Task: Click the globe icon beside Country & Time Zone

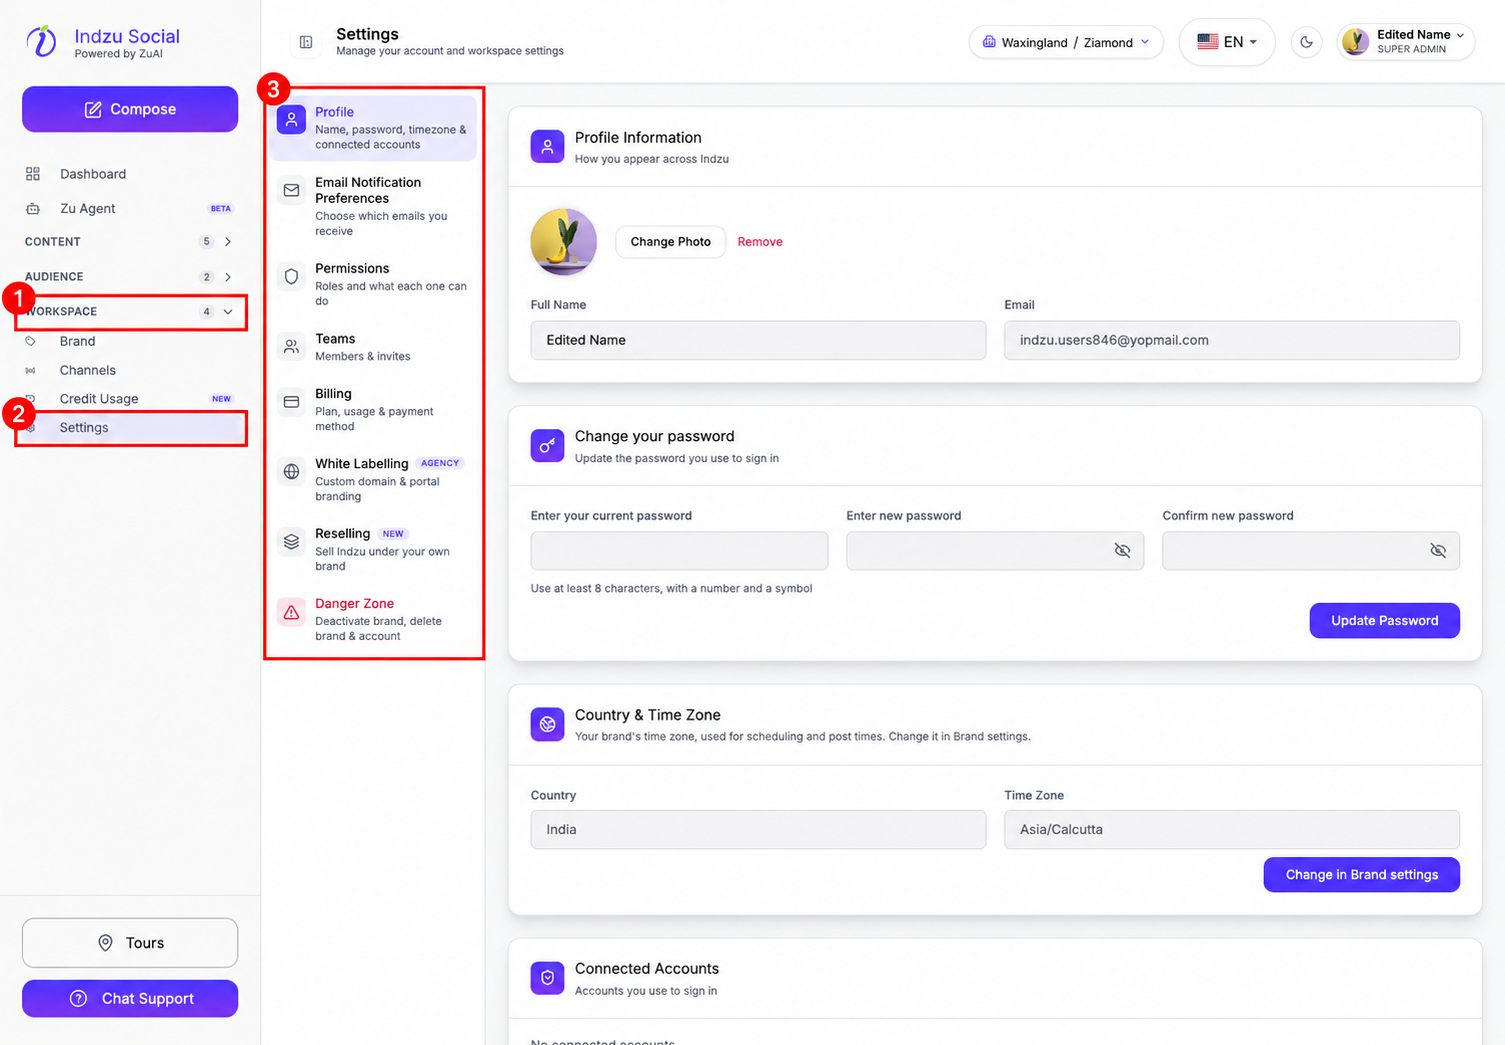Action: pos(547,724)
